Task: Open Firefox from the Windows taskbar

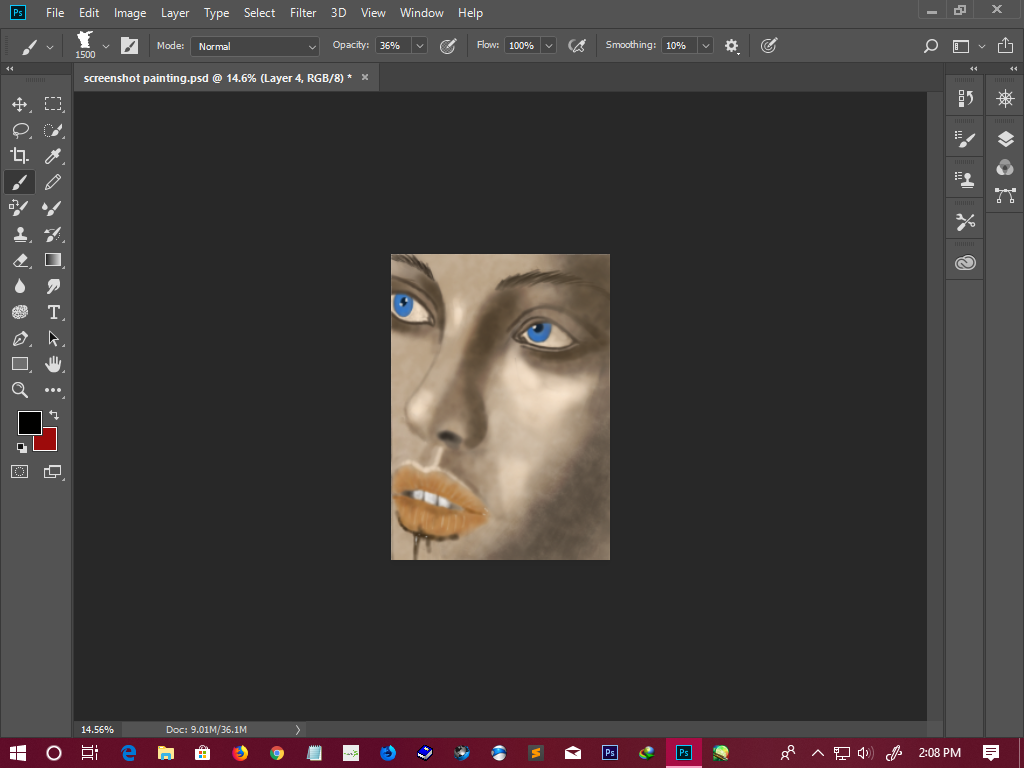Action: 239,752
